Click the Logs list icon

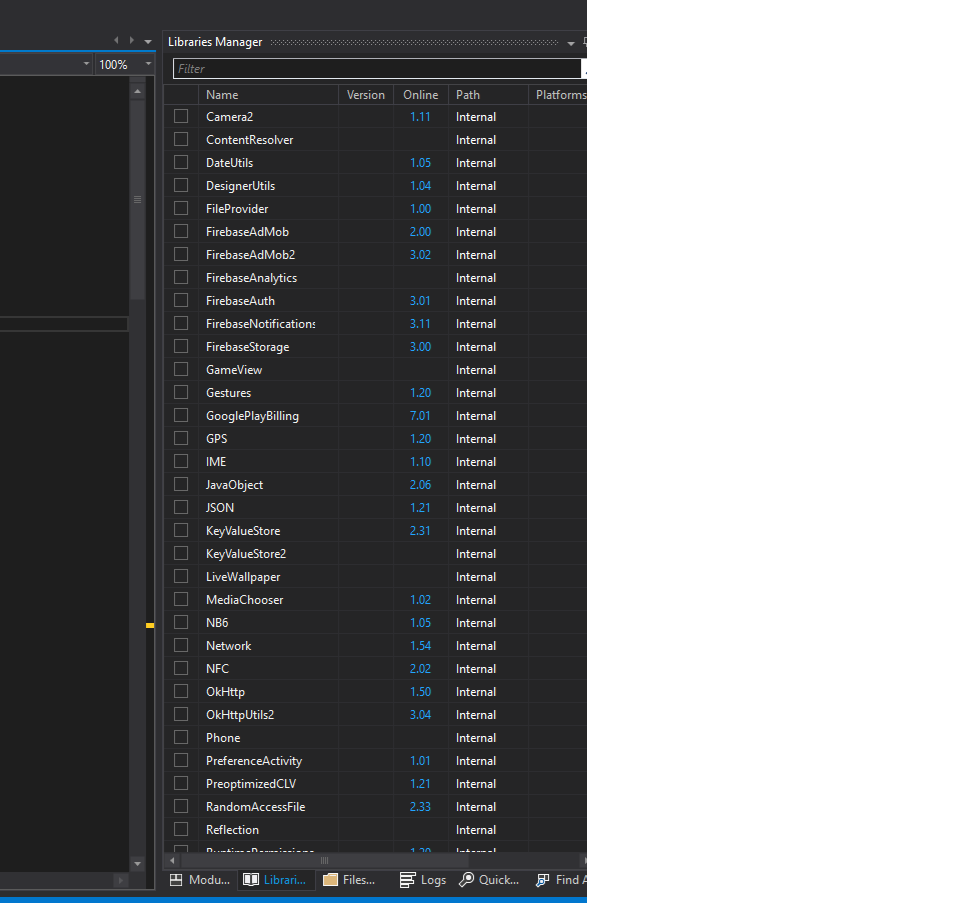click(x=407, y=880)
